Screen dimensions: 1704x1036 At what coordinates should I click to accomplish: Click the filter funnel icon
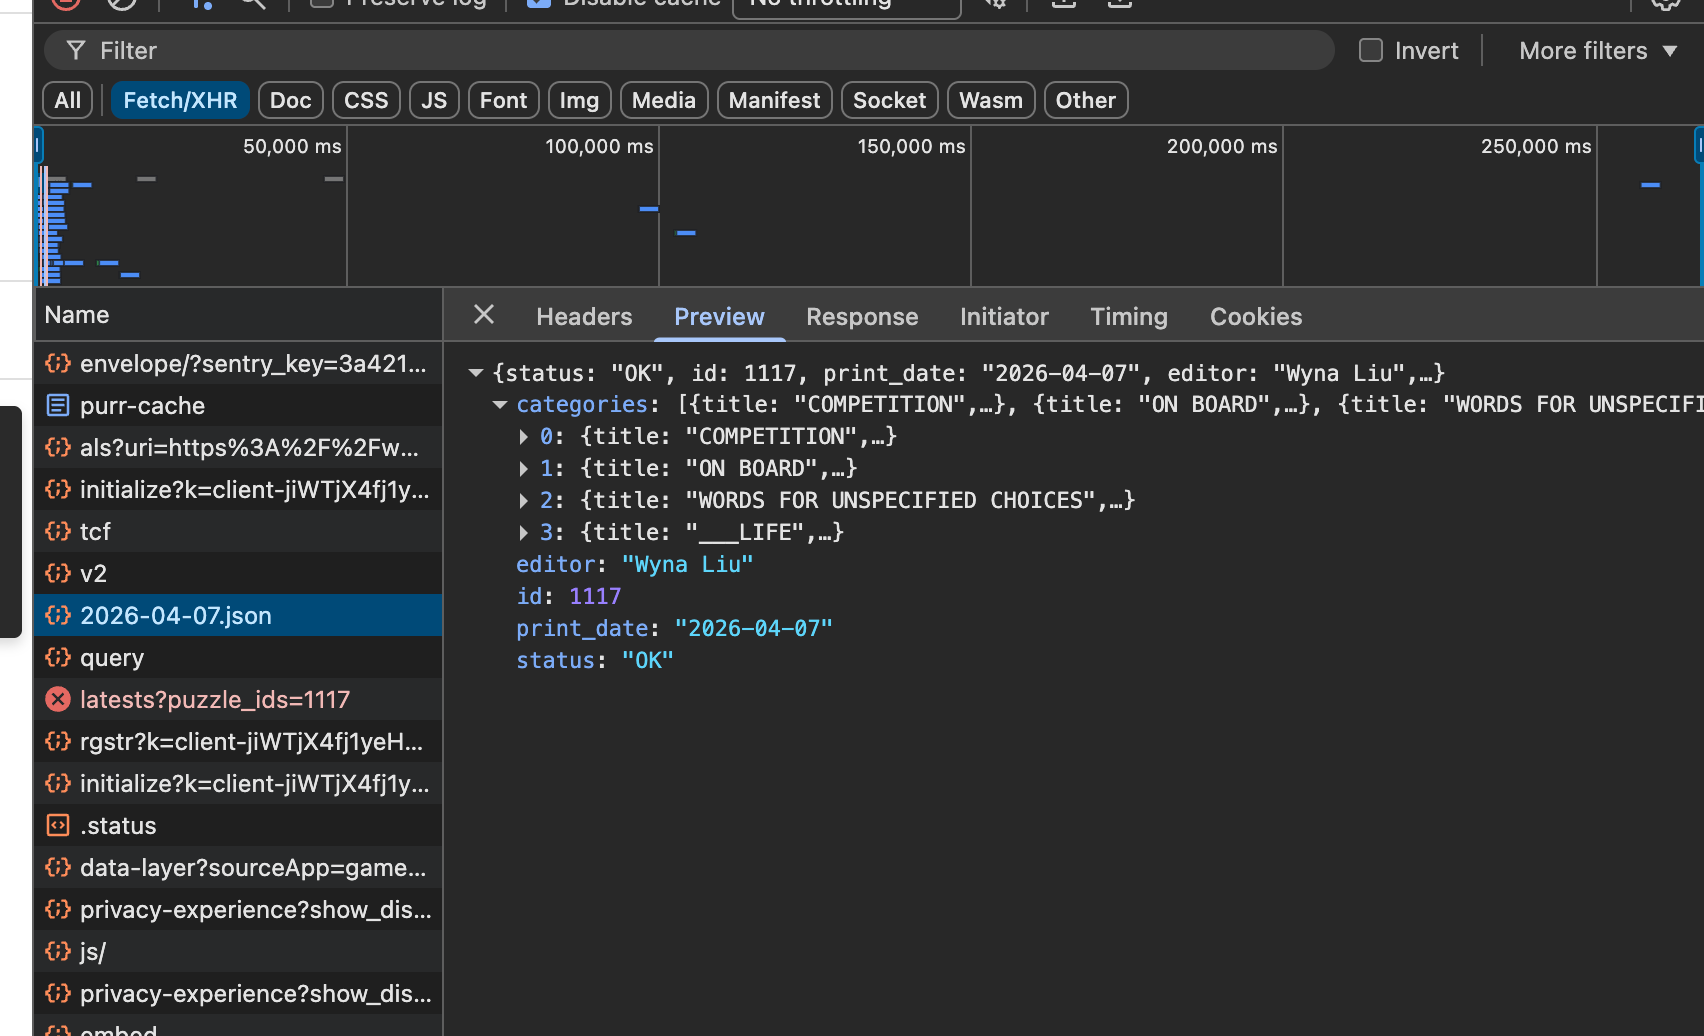75,50
